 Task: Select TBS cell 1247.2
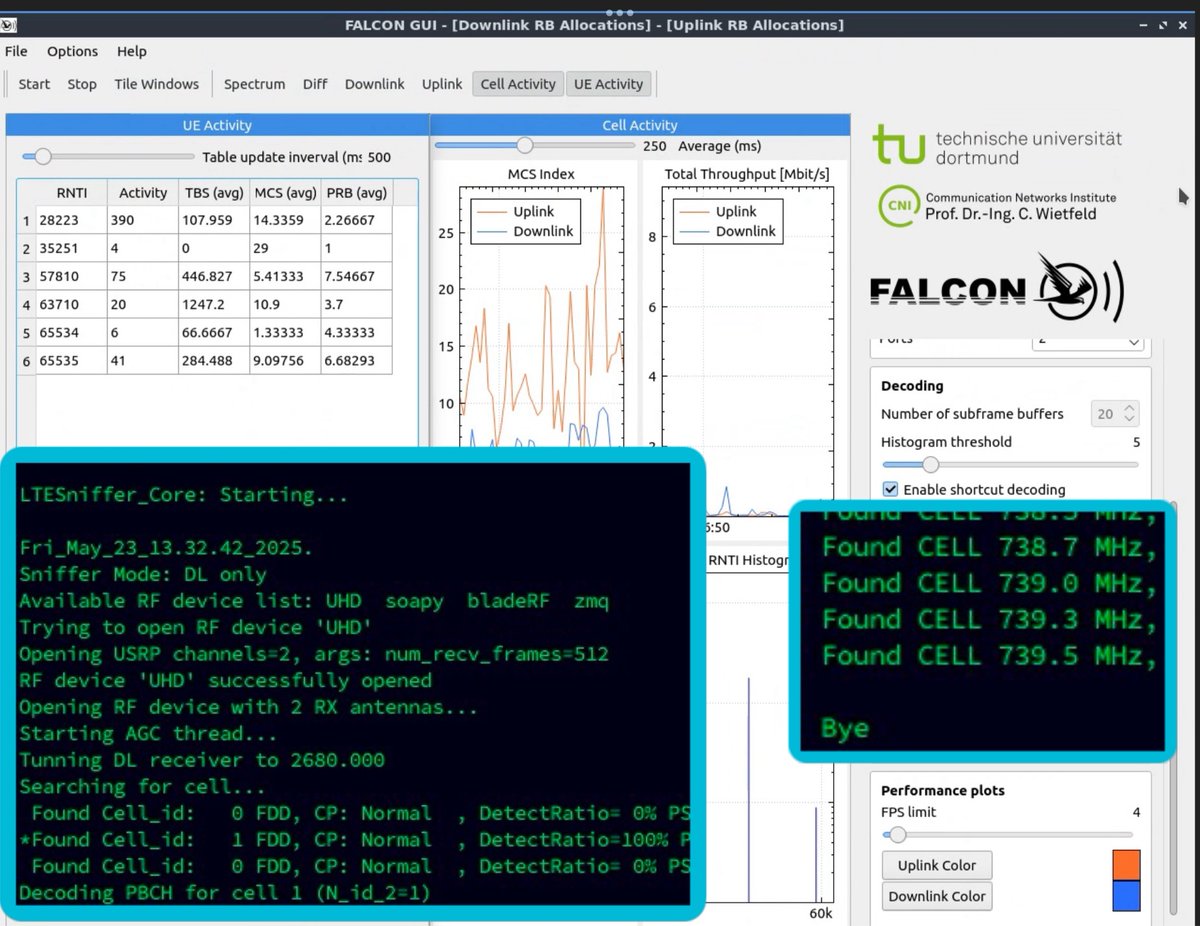coord(214,304)
